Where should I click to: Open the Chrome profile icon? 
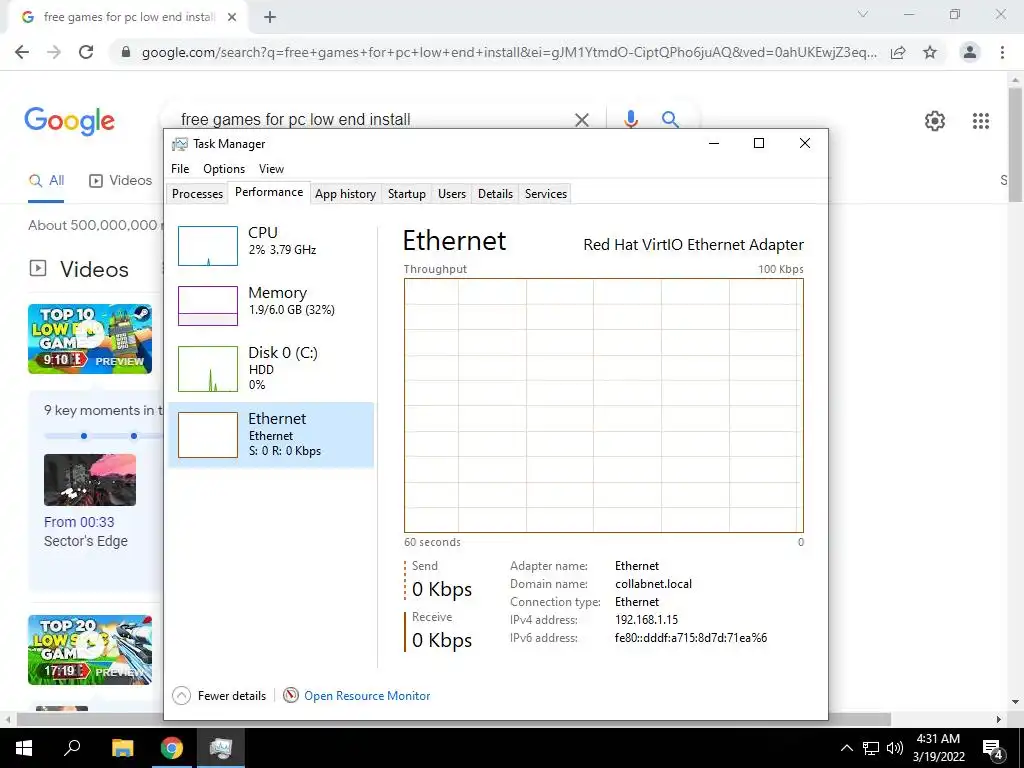[970, 52]
